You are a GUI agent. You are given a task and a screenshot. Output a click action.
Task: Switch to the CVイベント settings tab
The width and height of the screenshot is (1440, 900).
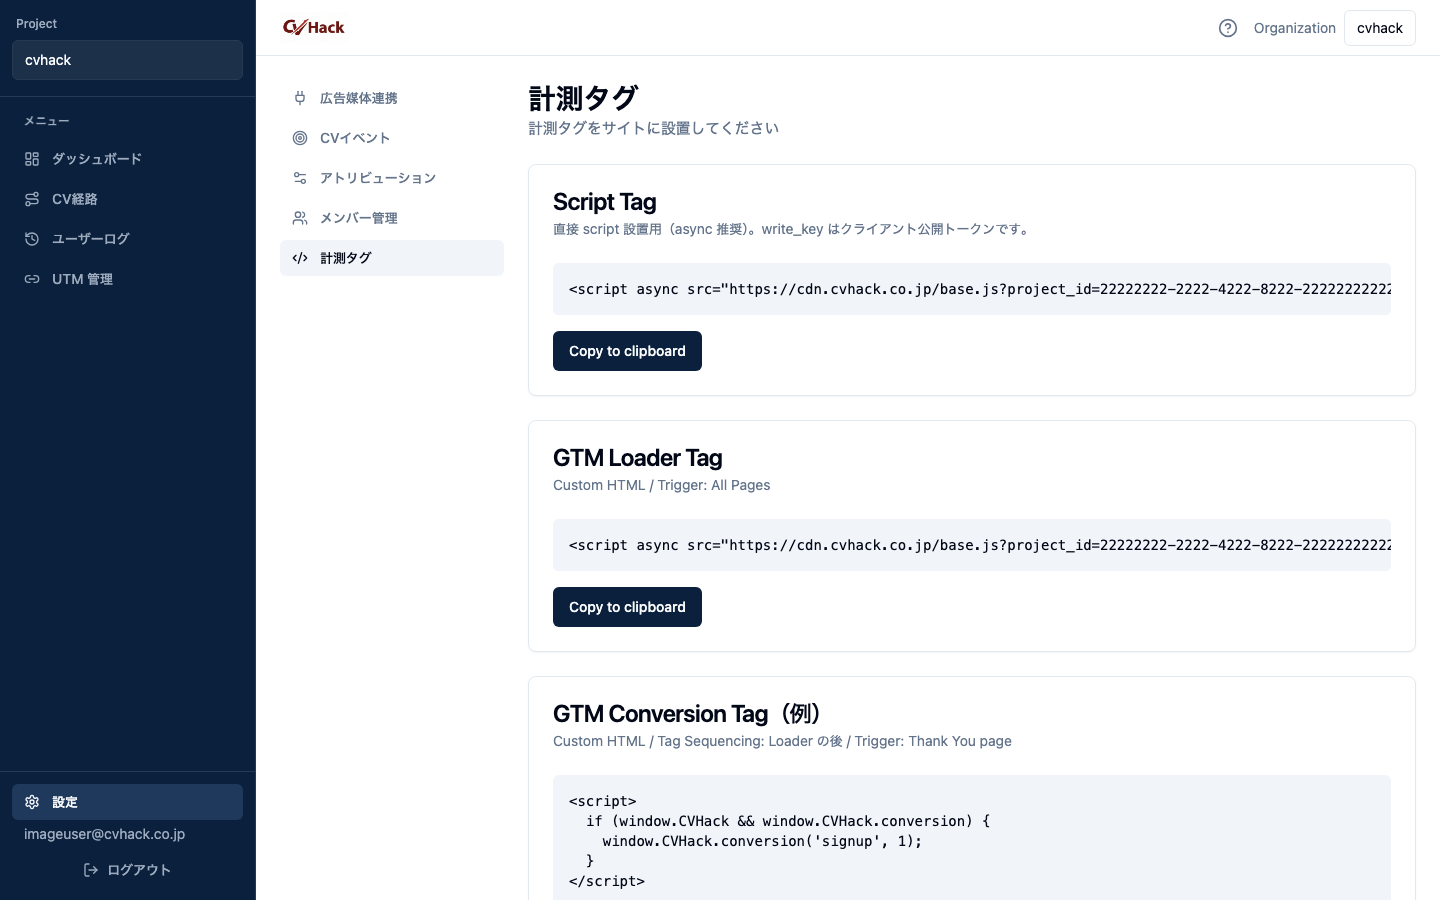pyautogui.click(x=392, y=138)
